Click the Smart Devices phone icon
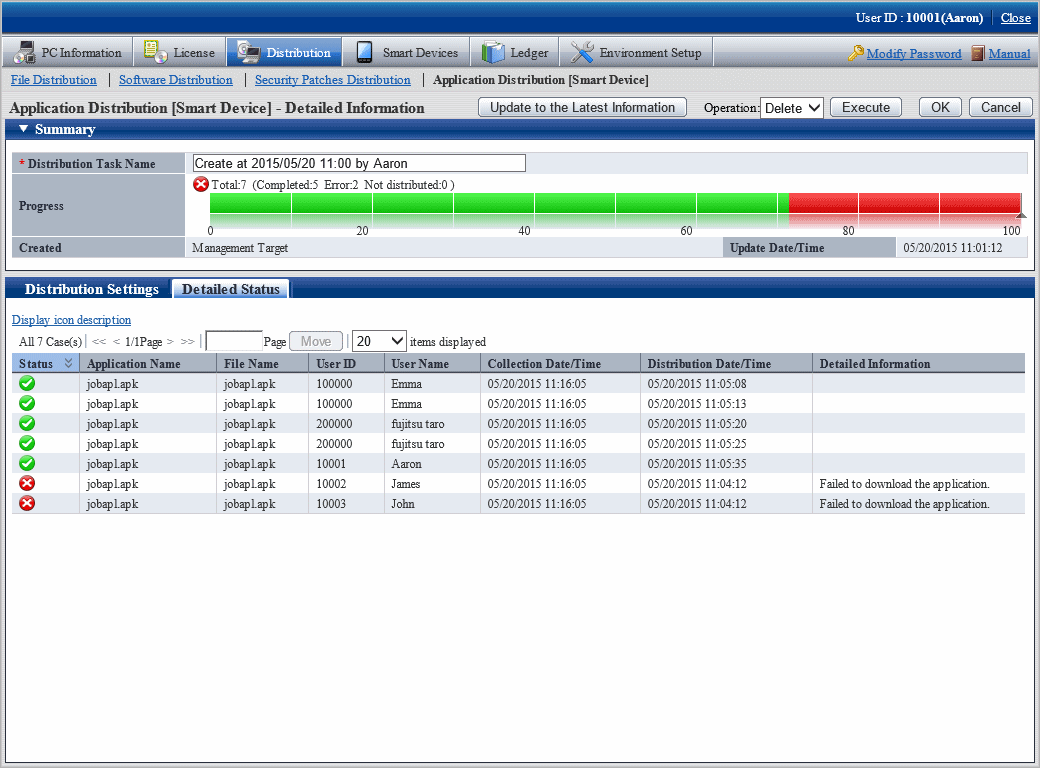 (x=365, y=52)
